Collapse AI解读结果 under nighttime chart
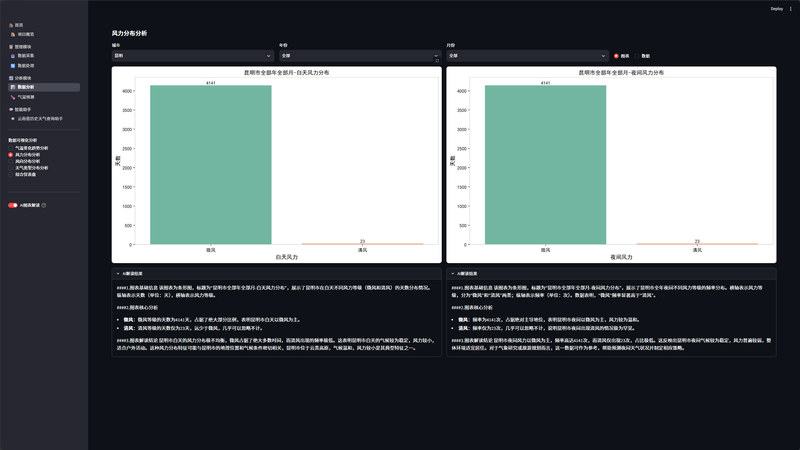This screenshot has width=800, height=450. coord(611,274)
